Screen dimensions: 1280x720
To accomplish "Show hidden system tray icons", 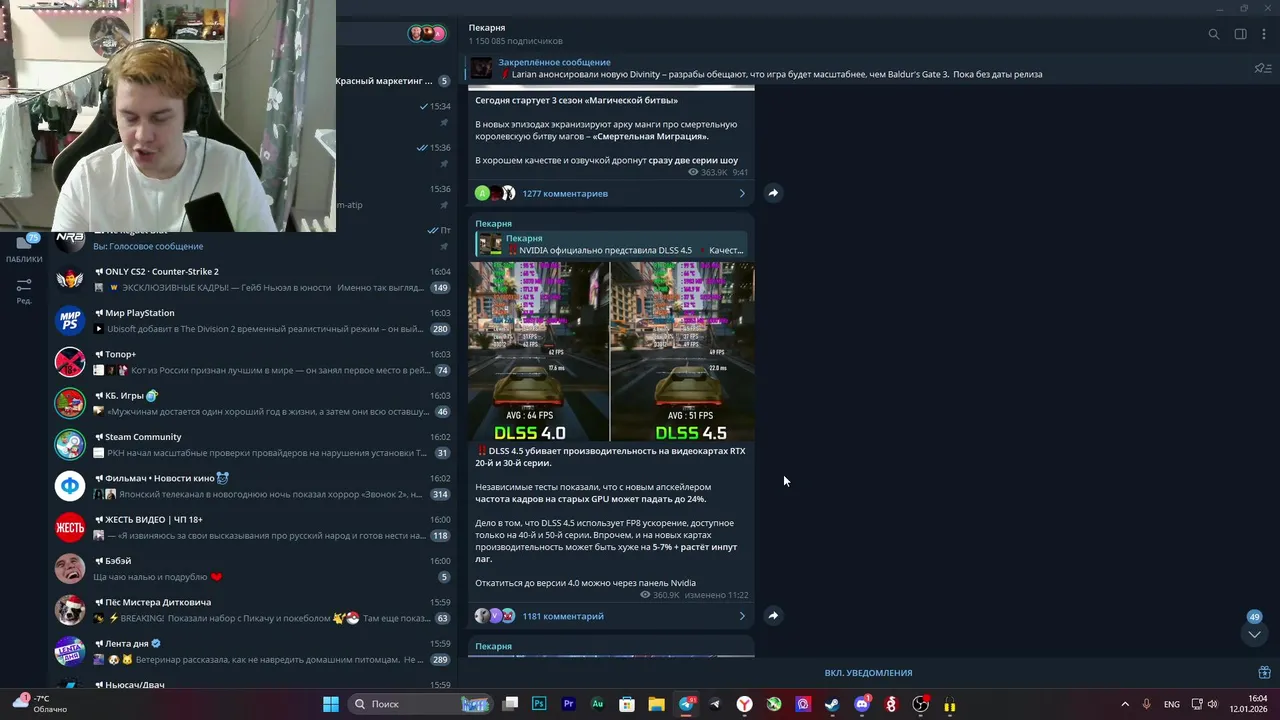I will (1125, 704).
